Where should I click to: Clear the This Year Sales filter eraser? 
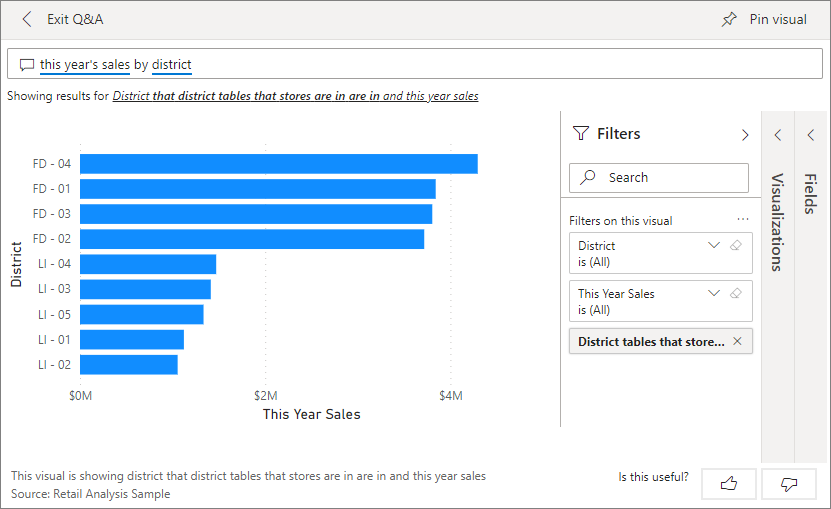[737, 294]
